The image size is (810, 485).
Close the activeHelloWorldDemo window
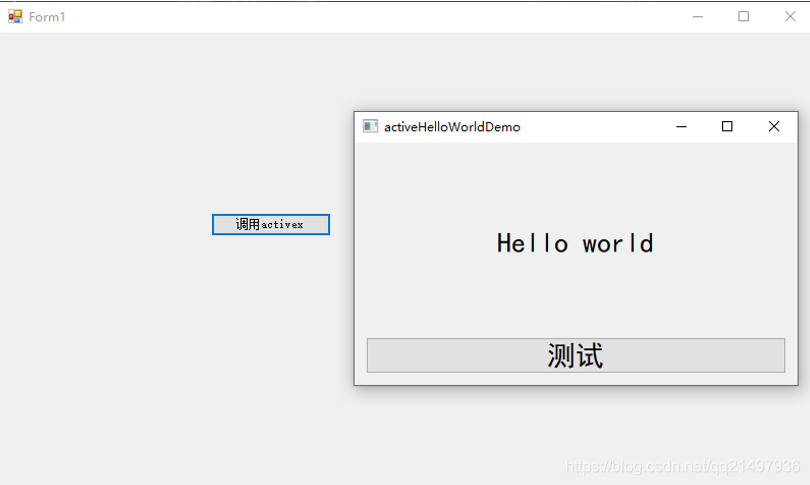pos(773,127)
